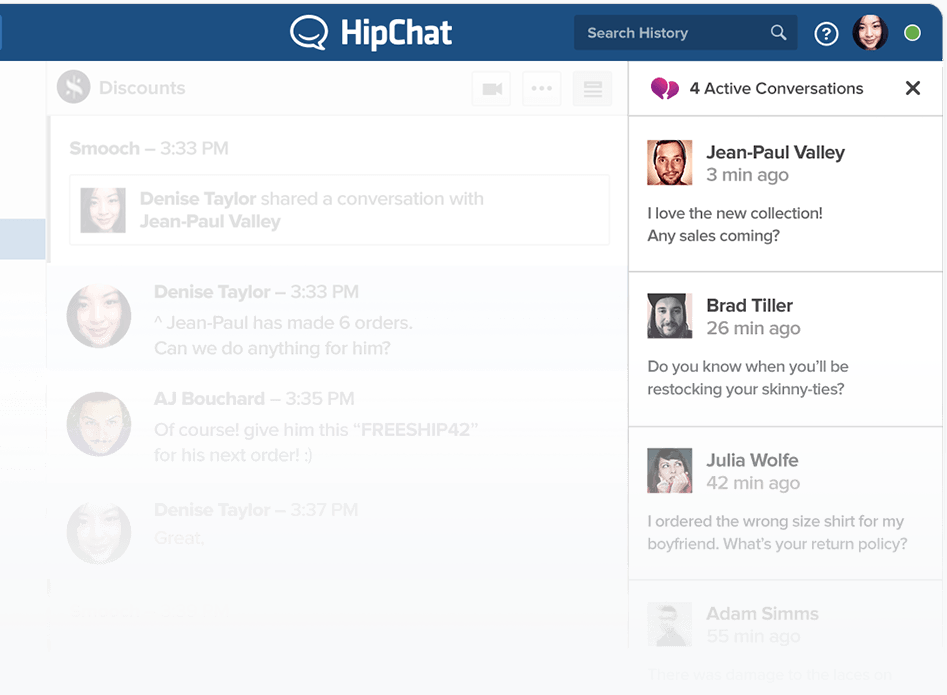Select the highlighted room in left sidebar
The width and height of the screenshot is (947, 695).
pos(22,239)
